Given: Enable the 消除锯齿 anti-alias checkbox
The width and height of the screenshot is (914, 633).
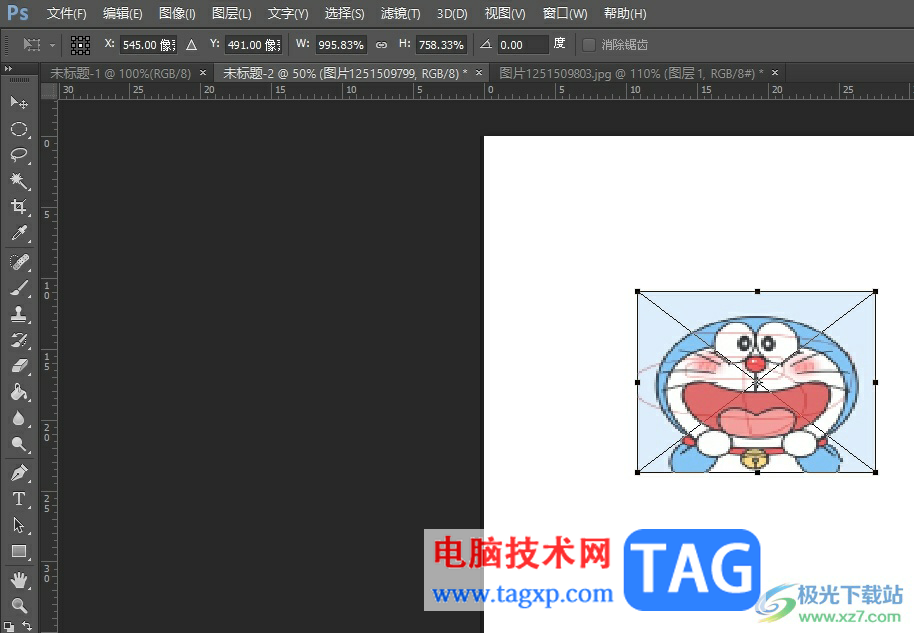Looking at the screenshot, I should coord(589,45).
